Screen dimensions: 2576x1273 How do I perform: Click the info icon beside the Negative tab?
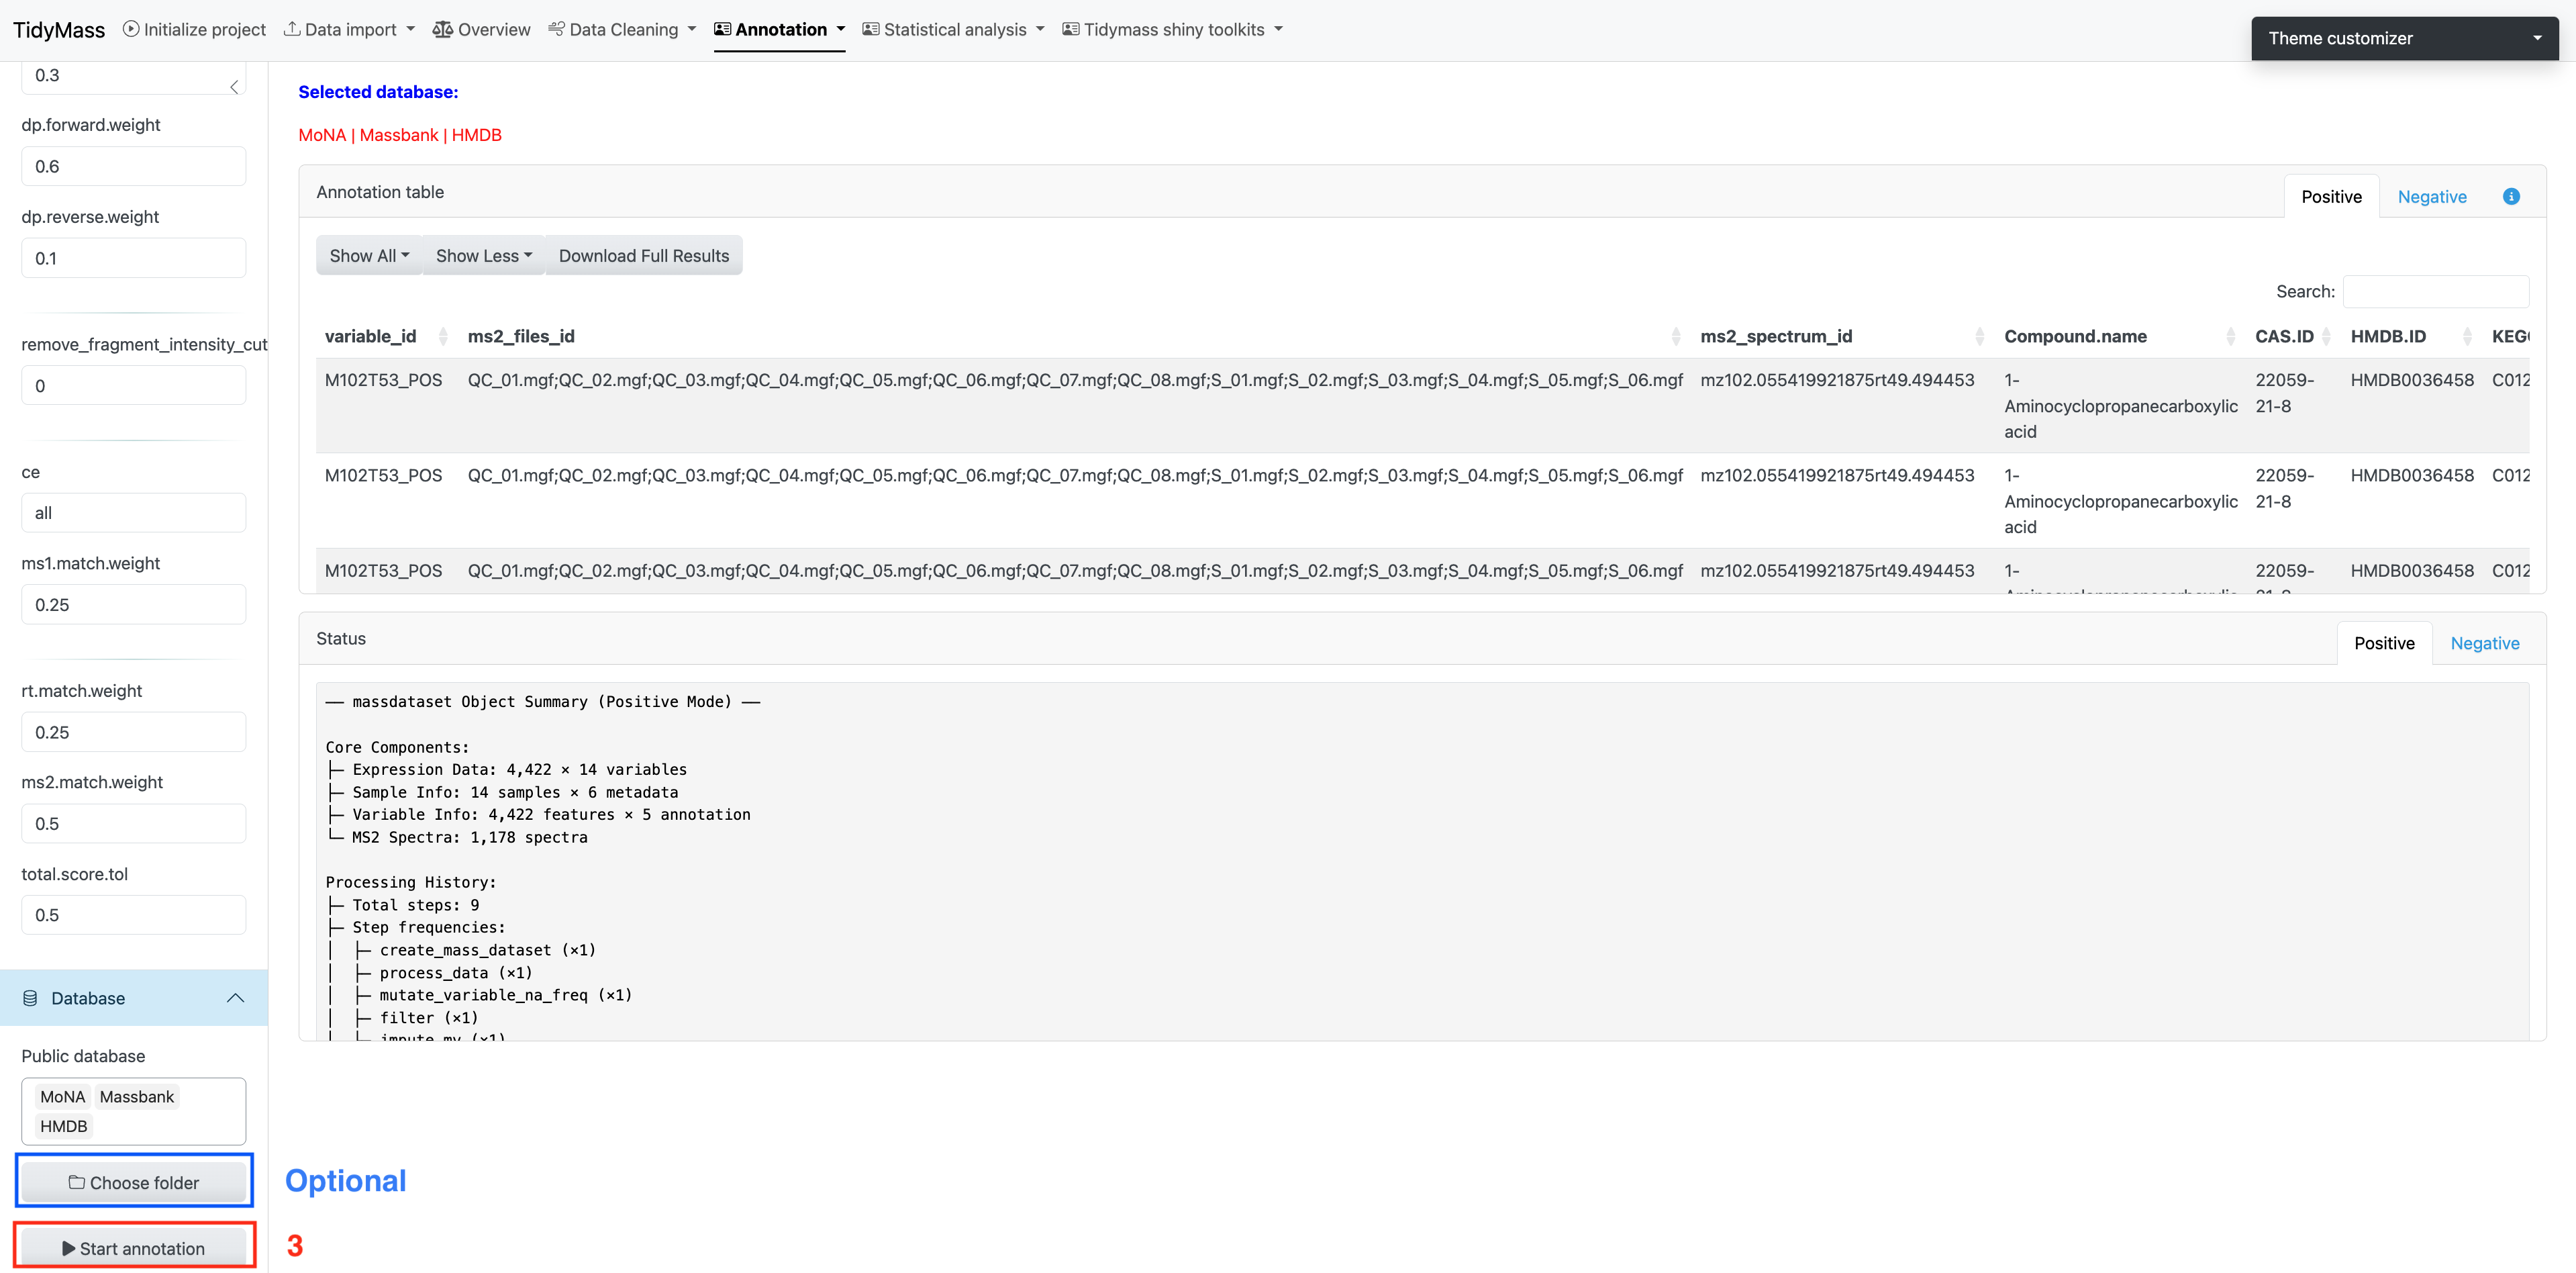[2511, 196]
